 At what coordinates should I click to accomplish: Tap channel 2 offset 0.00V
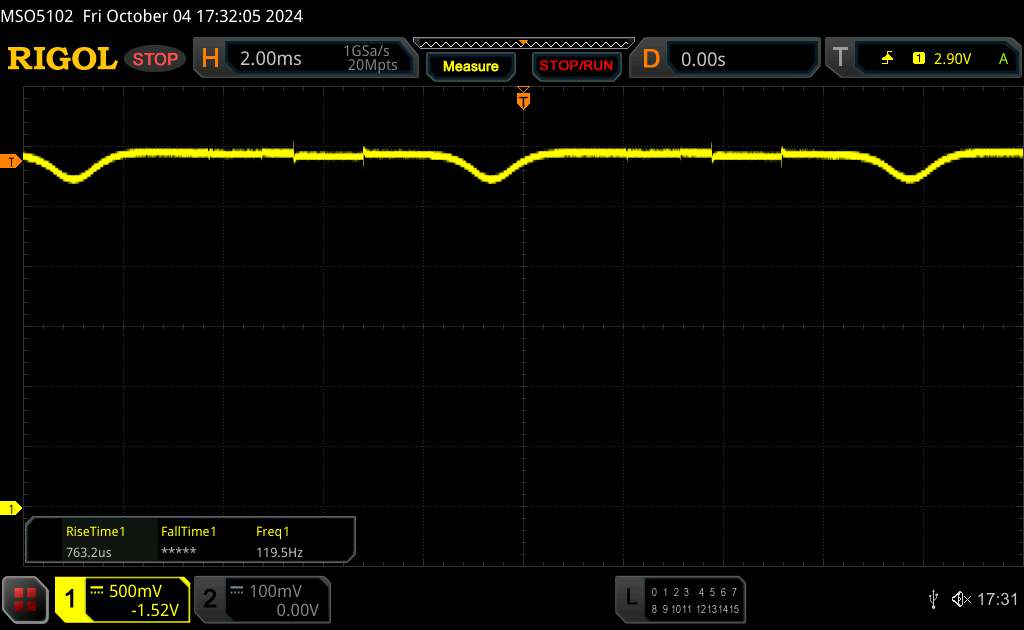coord(297,610)
